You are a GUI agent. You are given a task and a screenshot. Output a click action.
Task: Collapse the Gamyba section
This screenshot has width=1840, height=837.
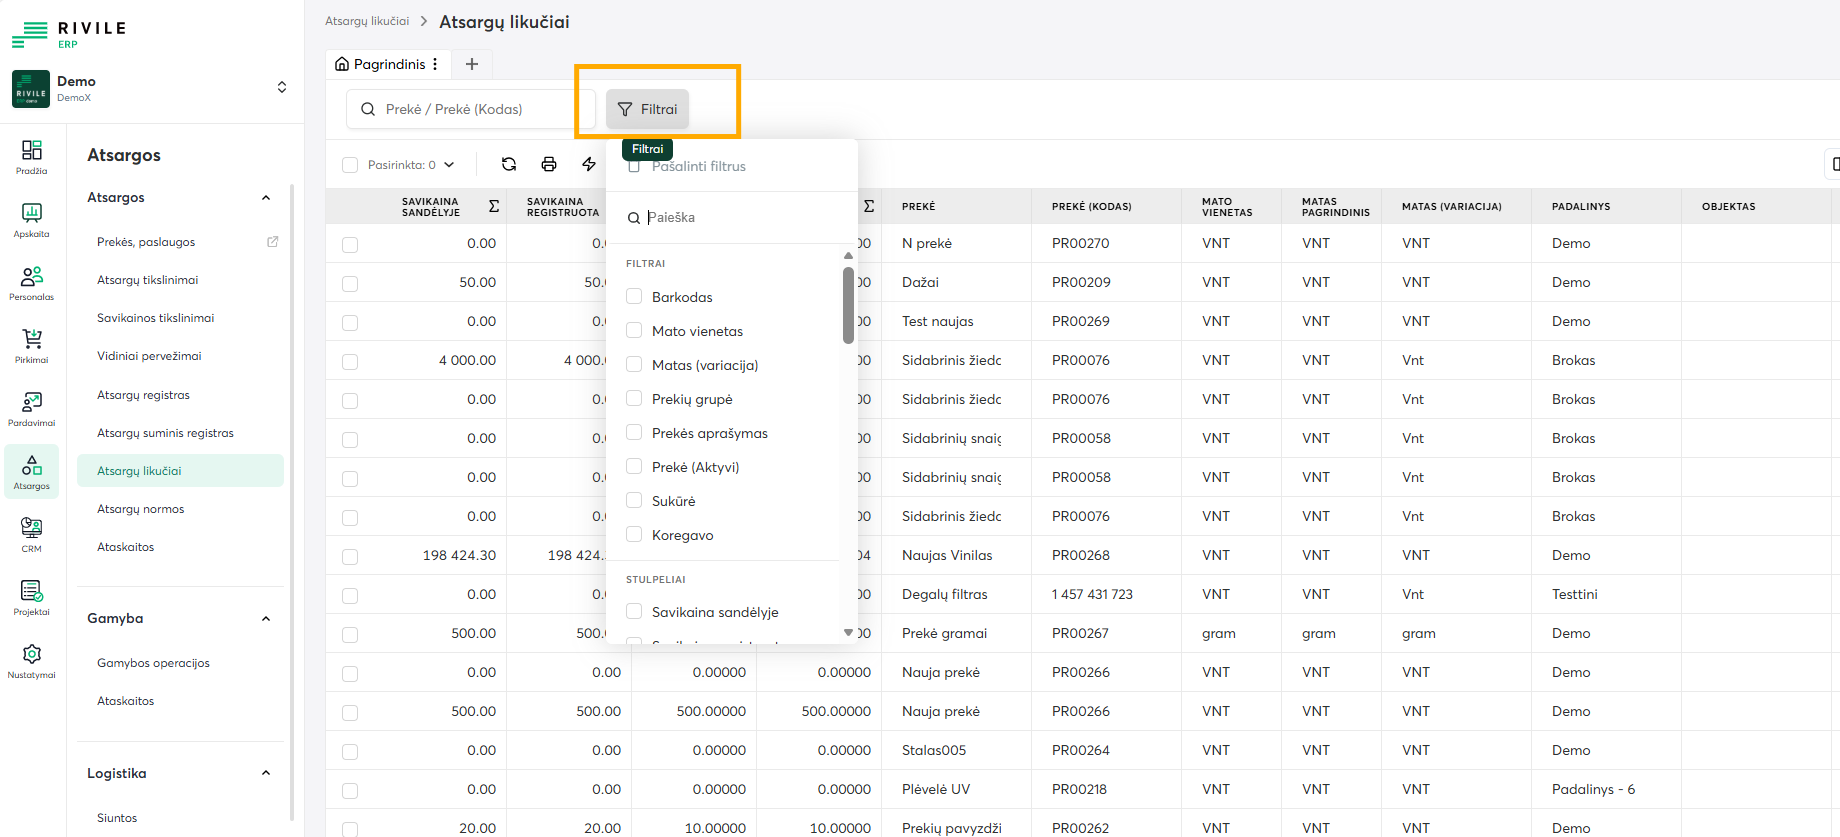click(266, 619)
